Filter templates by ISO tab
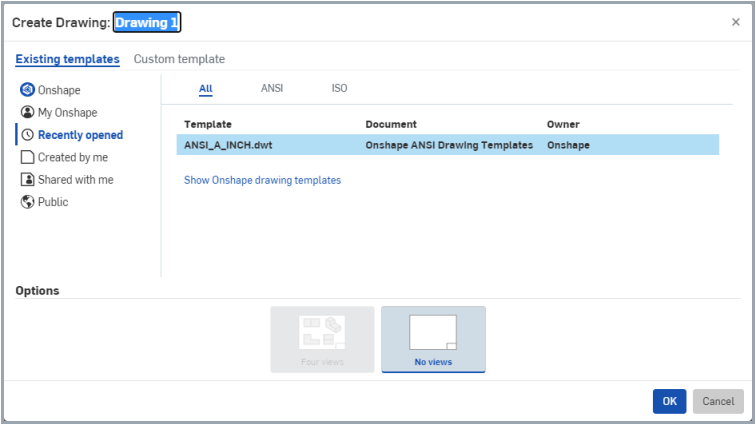Screen dimensions: 756x425 [x=339, y=88]
